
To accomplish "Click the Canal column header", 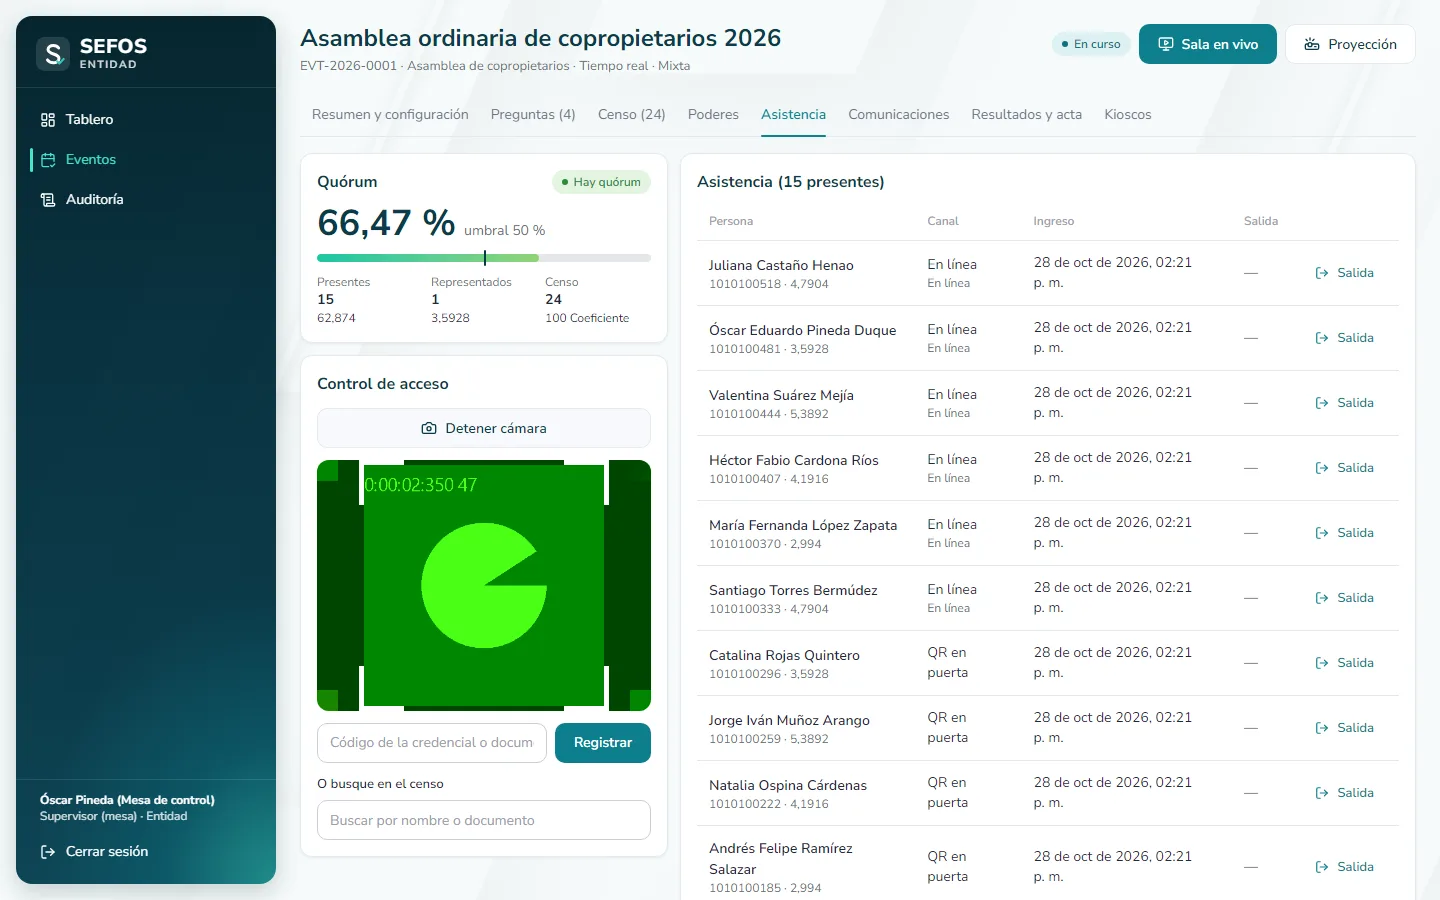I will point(943,221).
